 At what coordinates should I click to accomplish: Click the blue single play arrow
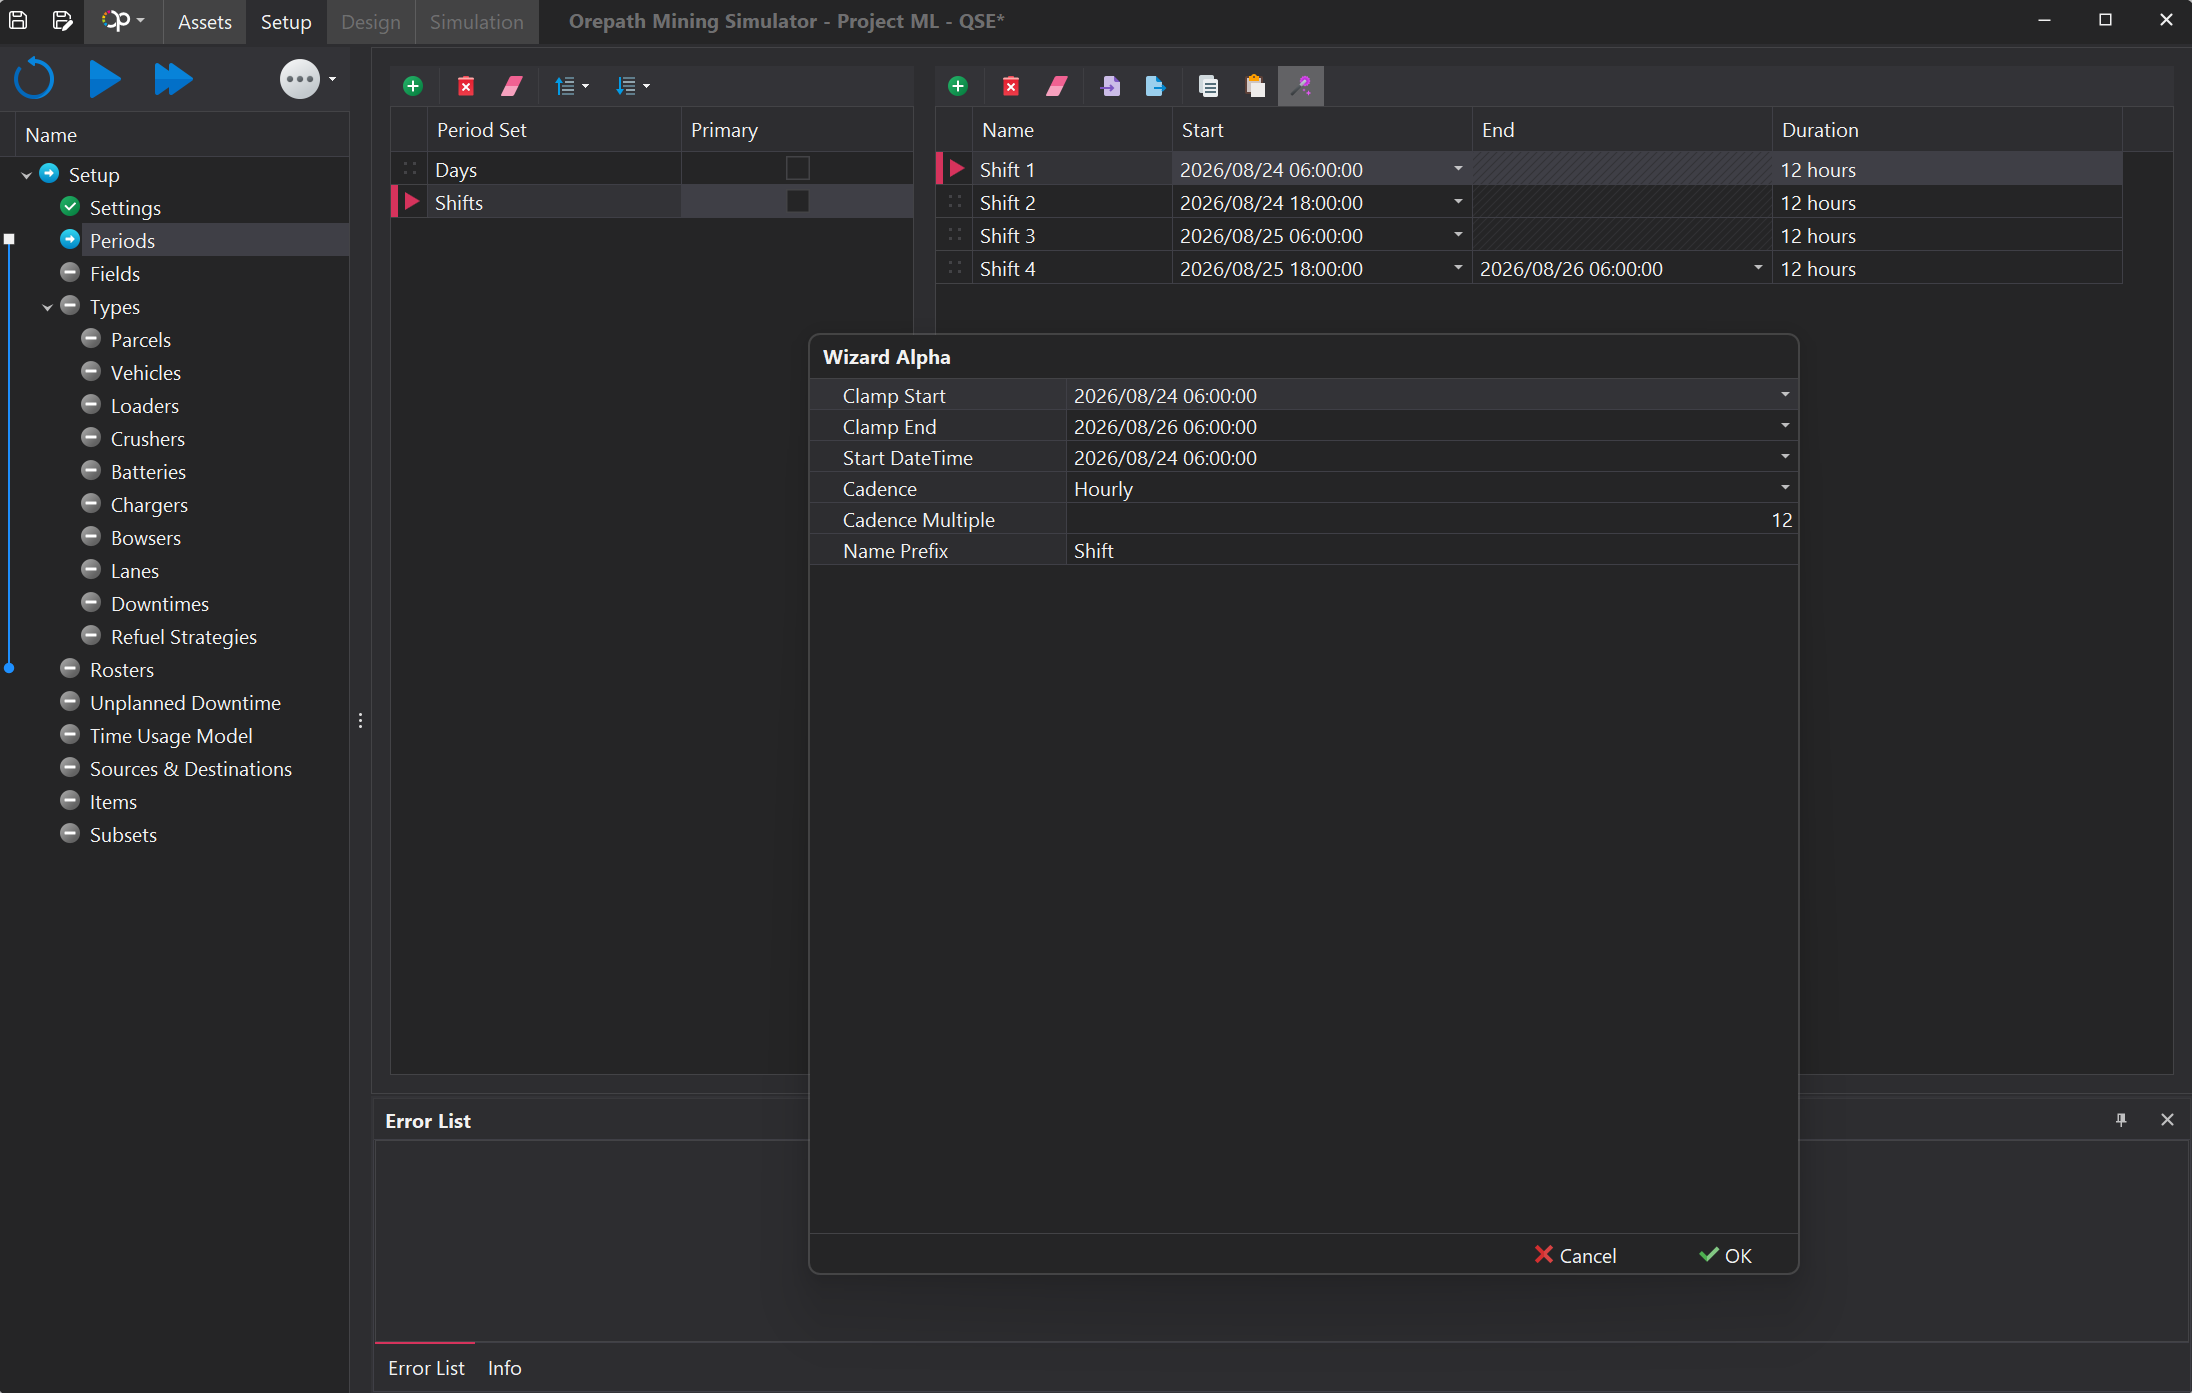104,79
